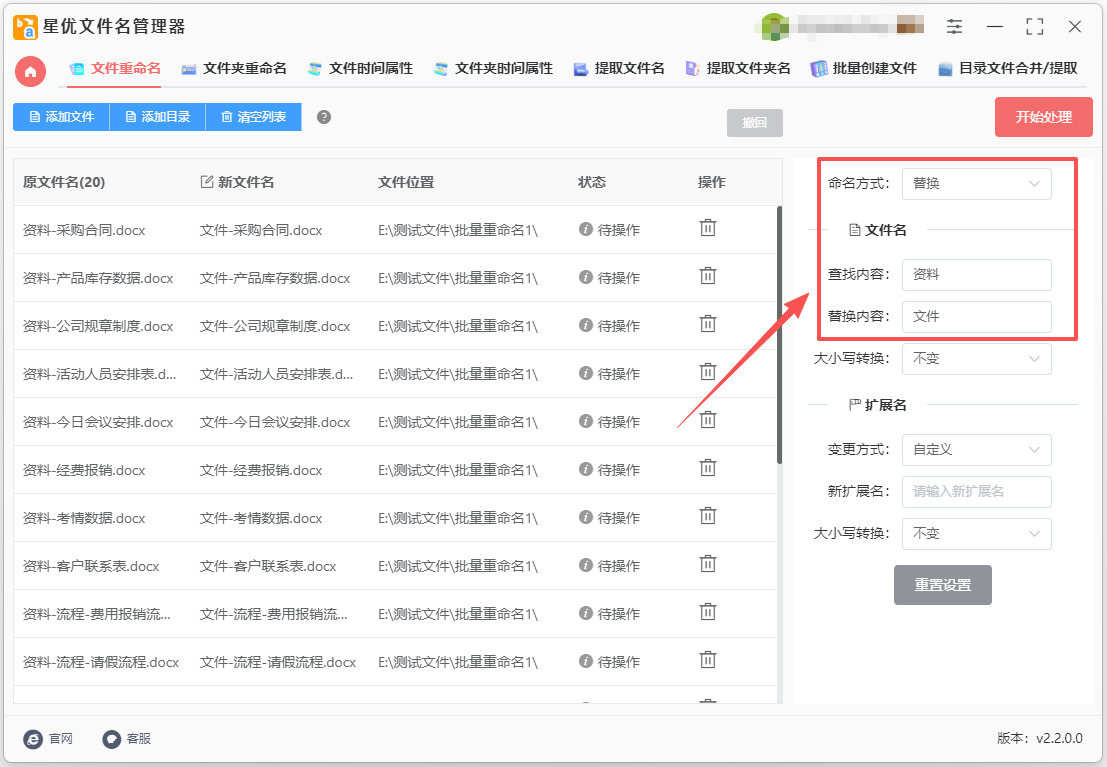Viewport: 1107px width, 767px height.
Task: Click the 官网 browser icon
Action: pos(34,739)
